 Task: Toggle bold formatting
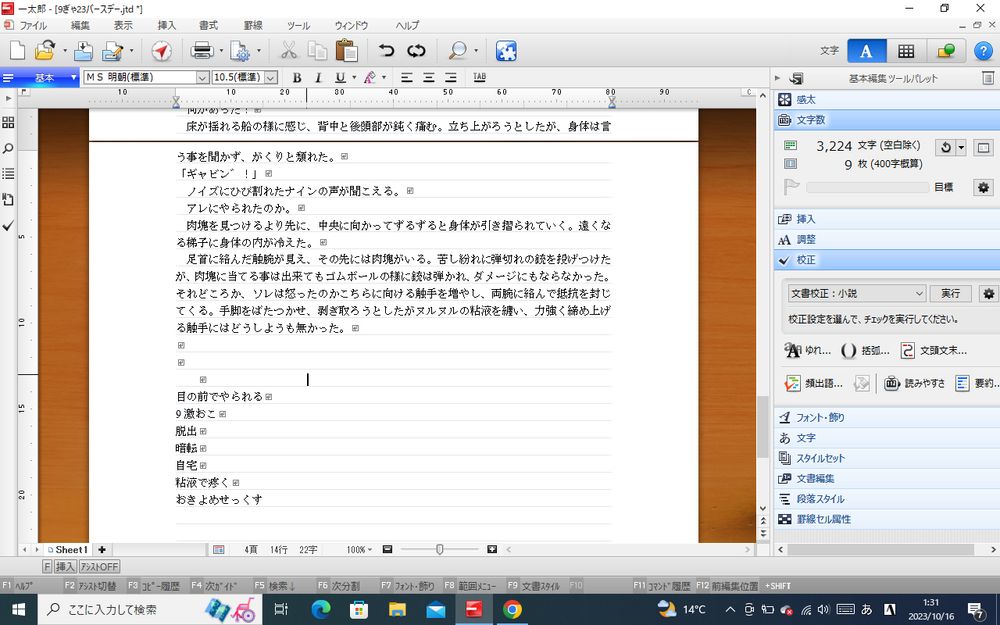297,78
